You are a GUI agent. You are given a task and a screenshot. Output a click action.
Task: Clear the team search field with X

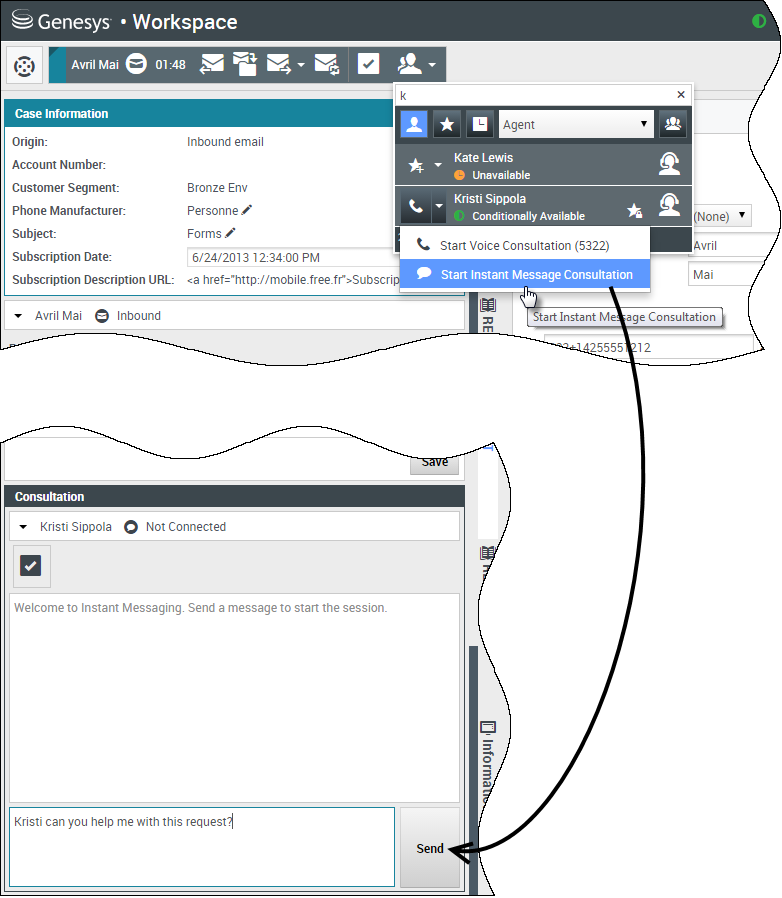(x=681, y=95)
